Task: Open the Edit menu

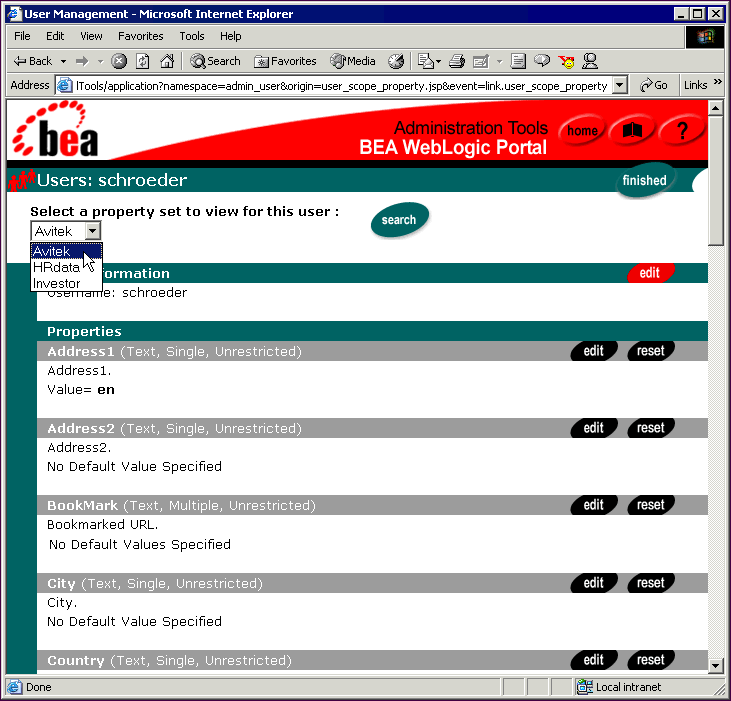Action: 55,36
